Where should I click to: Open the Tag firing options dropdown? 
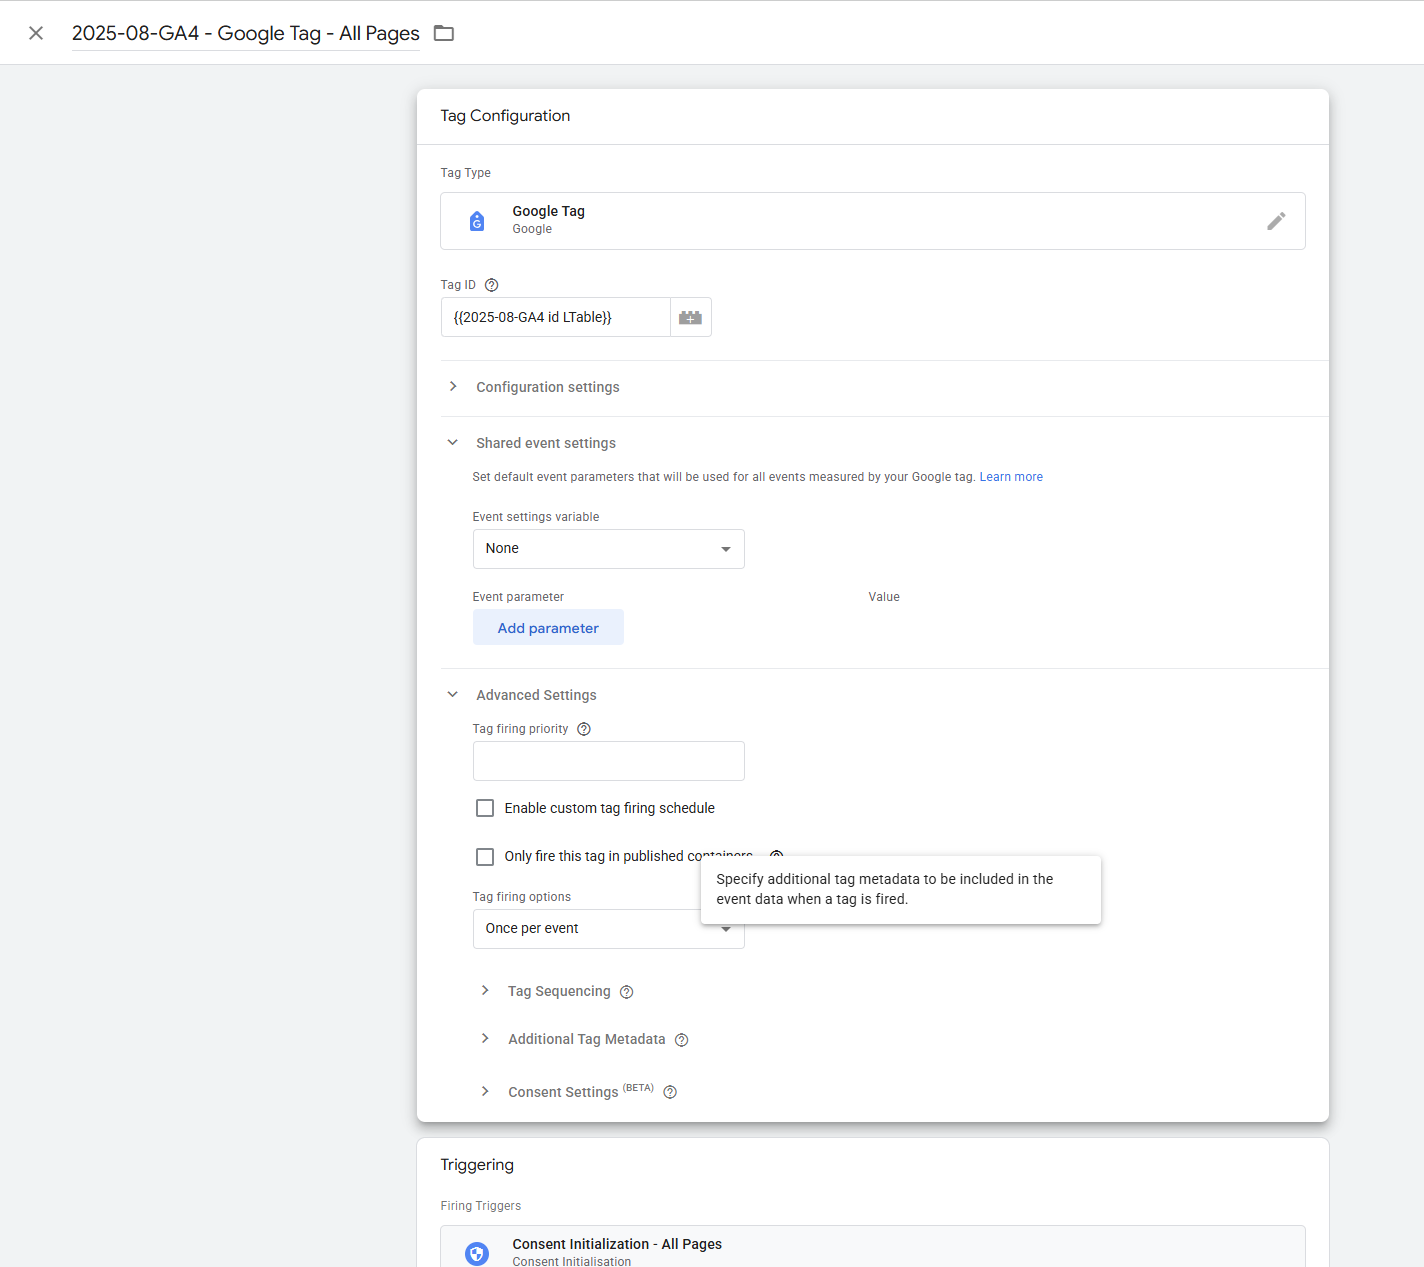coord(588,929)
